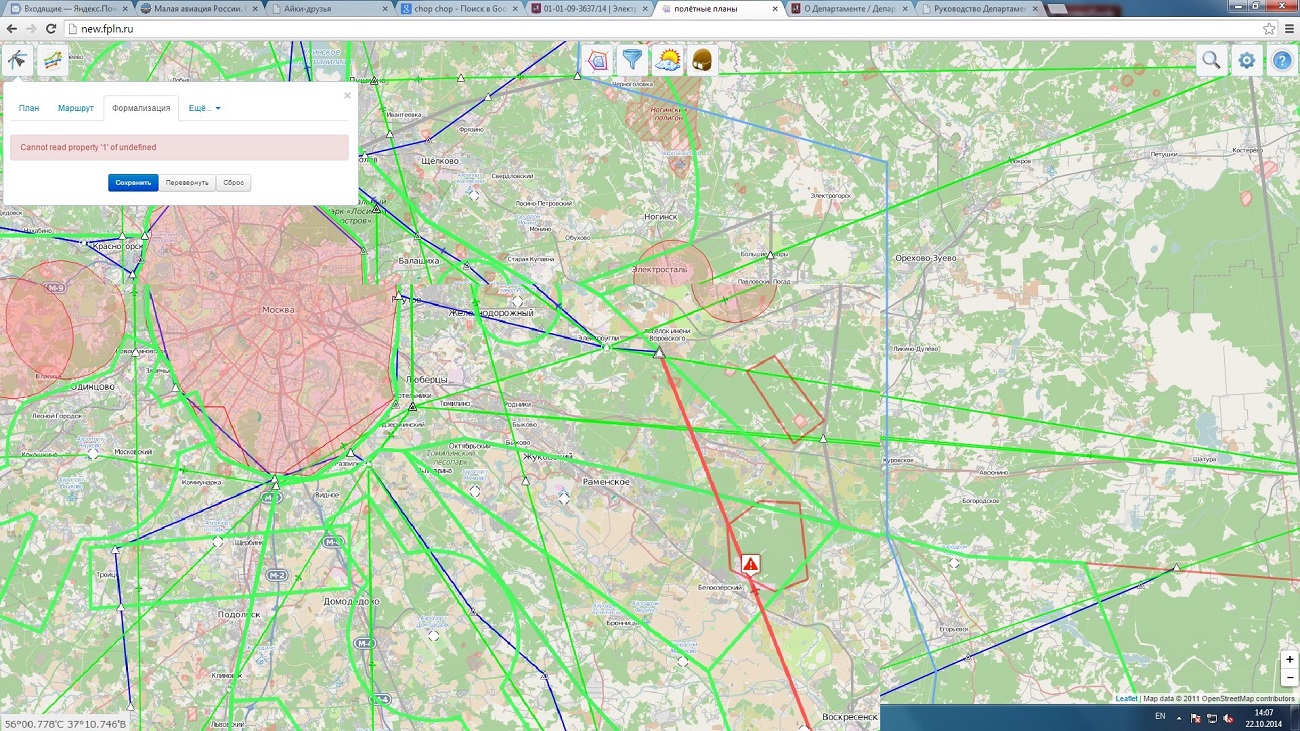Open the aircraft flight plan tool

17,61
